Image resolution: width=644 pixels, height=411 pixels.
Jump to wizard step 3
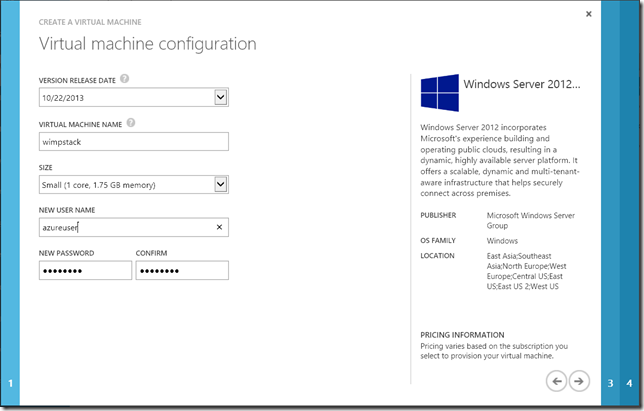tap(610, 383)
